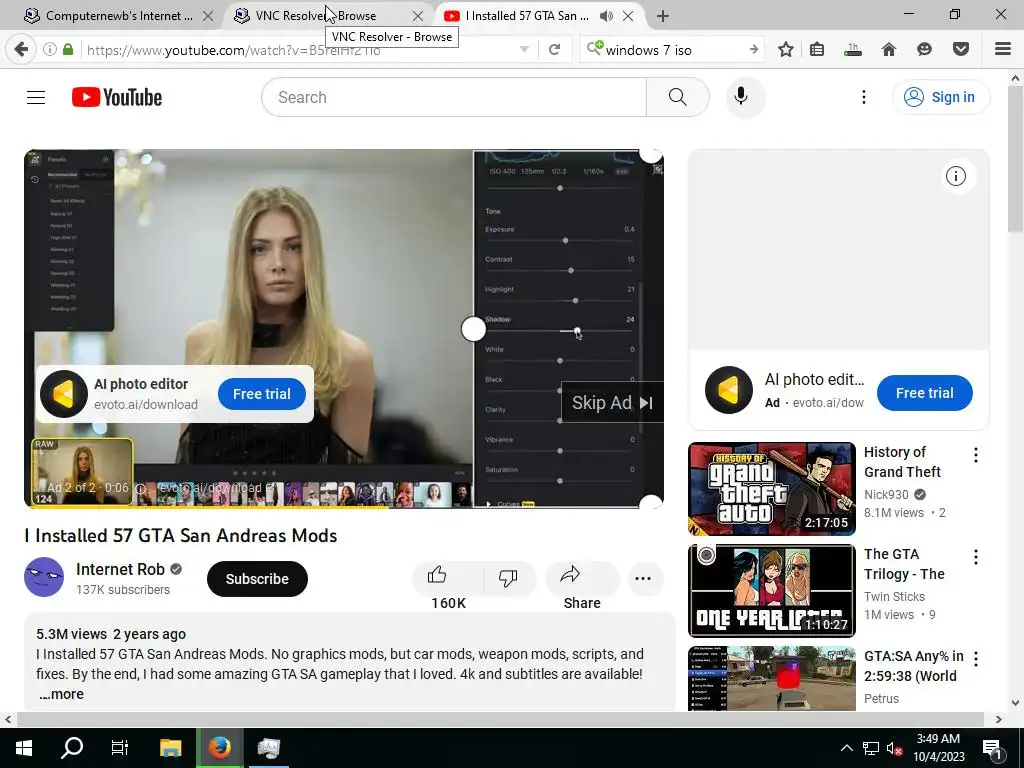Reload the page with the refresh icon
Image resolution: width=1024 pixels, height=768 pixels.
(554, 50)
